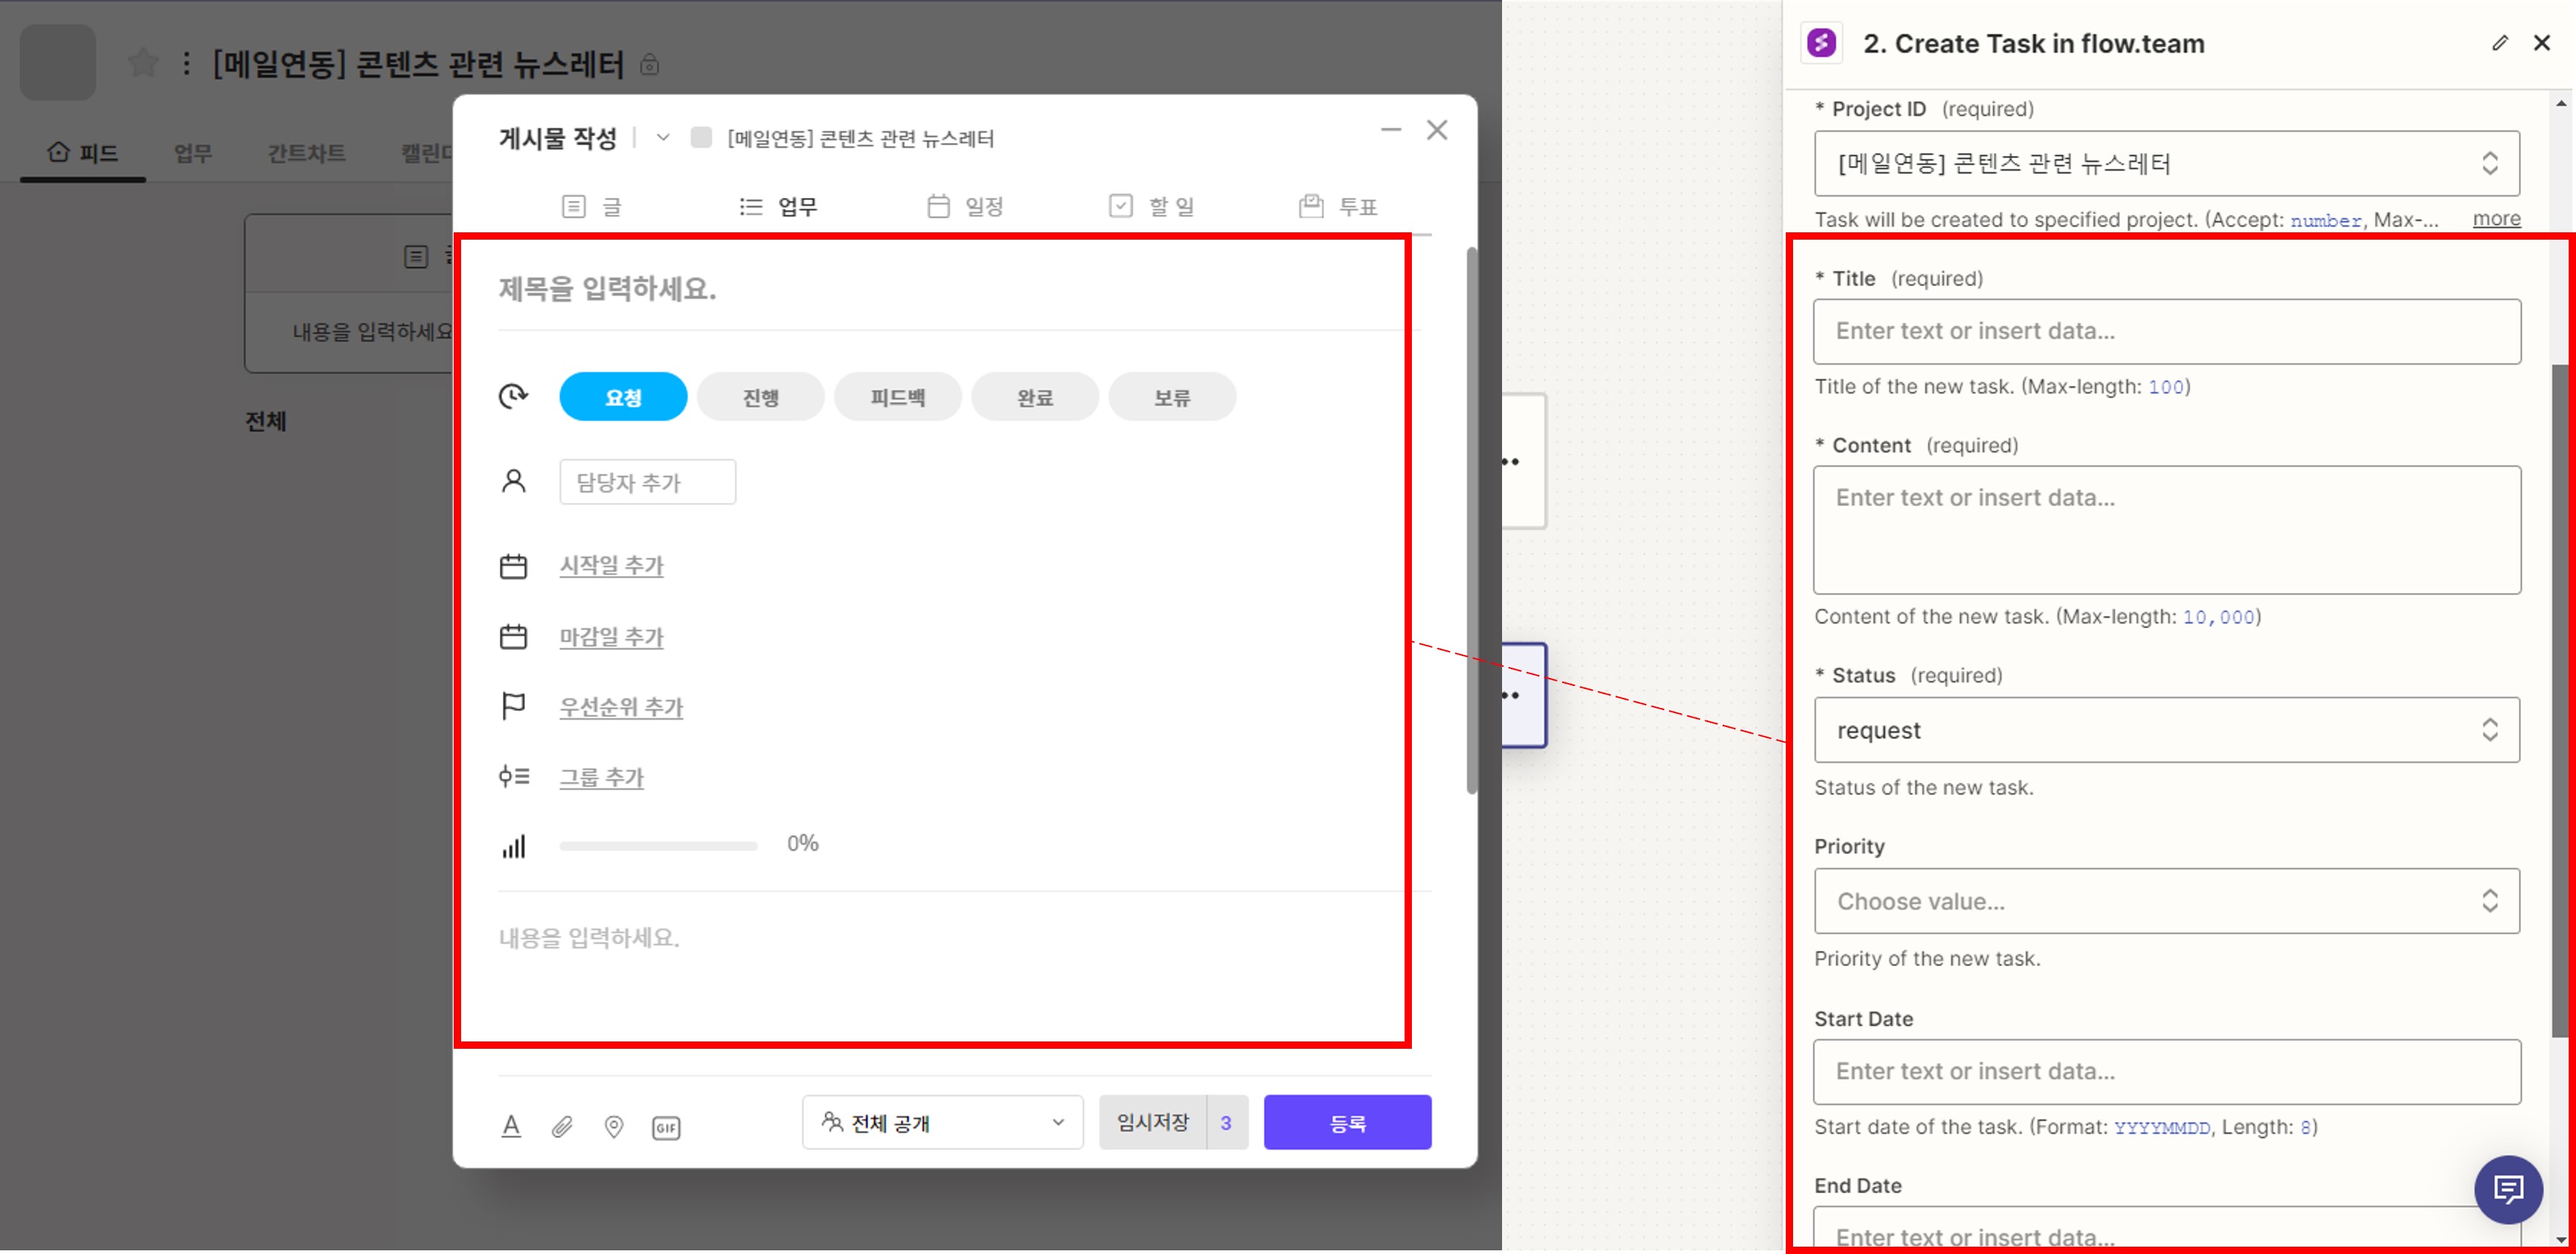This screenshot has height=1254, width=2576.
Task: Click the Start Date input field
Action: click(x=2166, y=1072)
